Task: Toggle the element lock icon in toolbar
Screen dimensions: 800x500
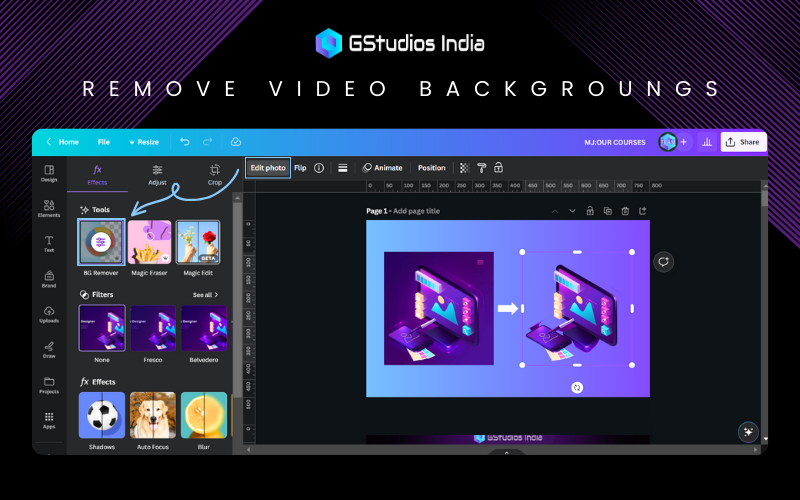Action: coord(498,168)
